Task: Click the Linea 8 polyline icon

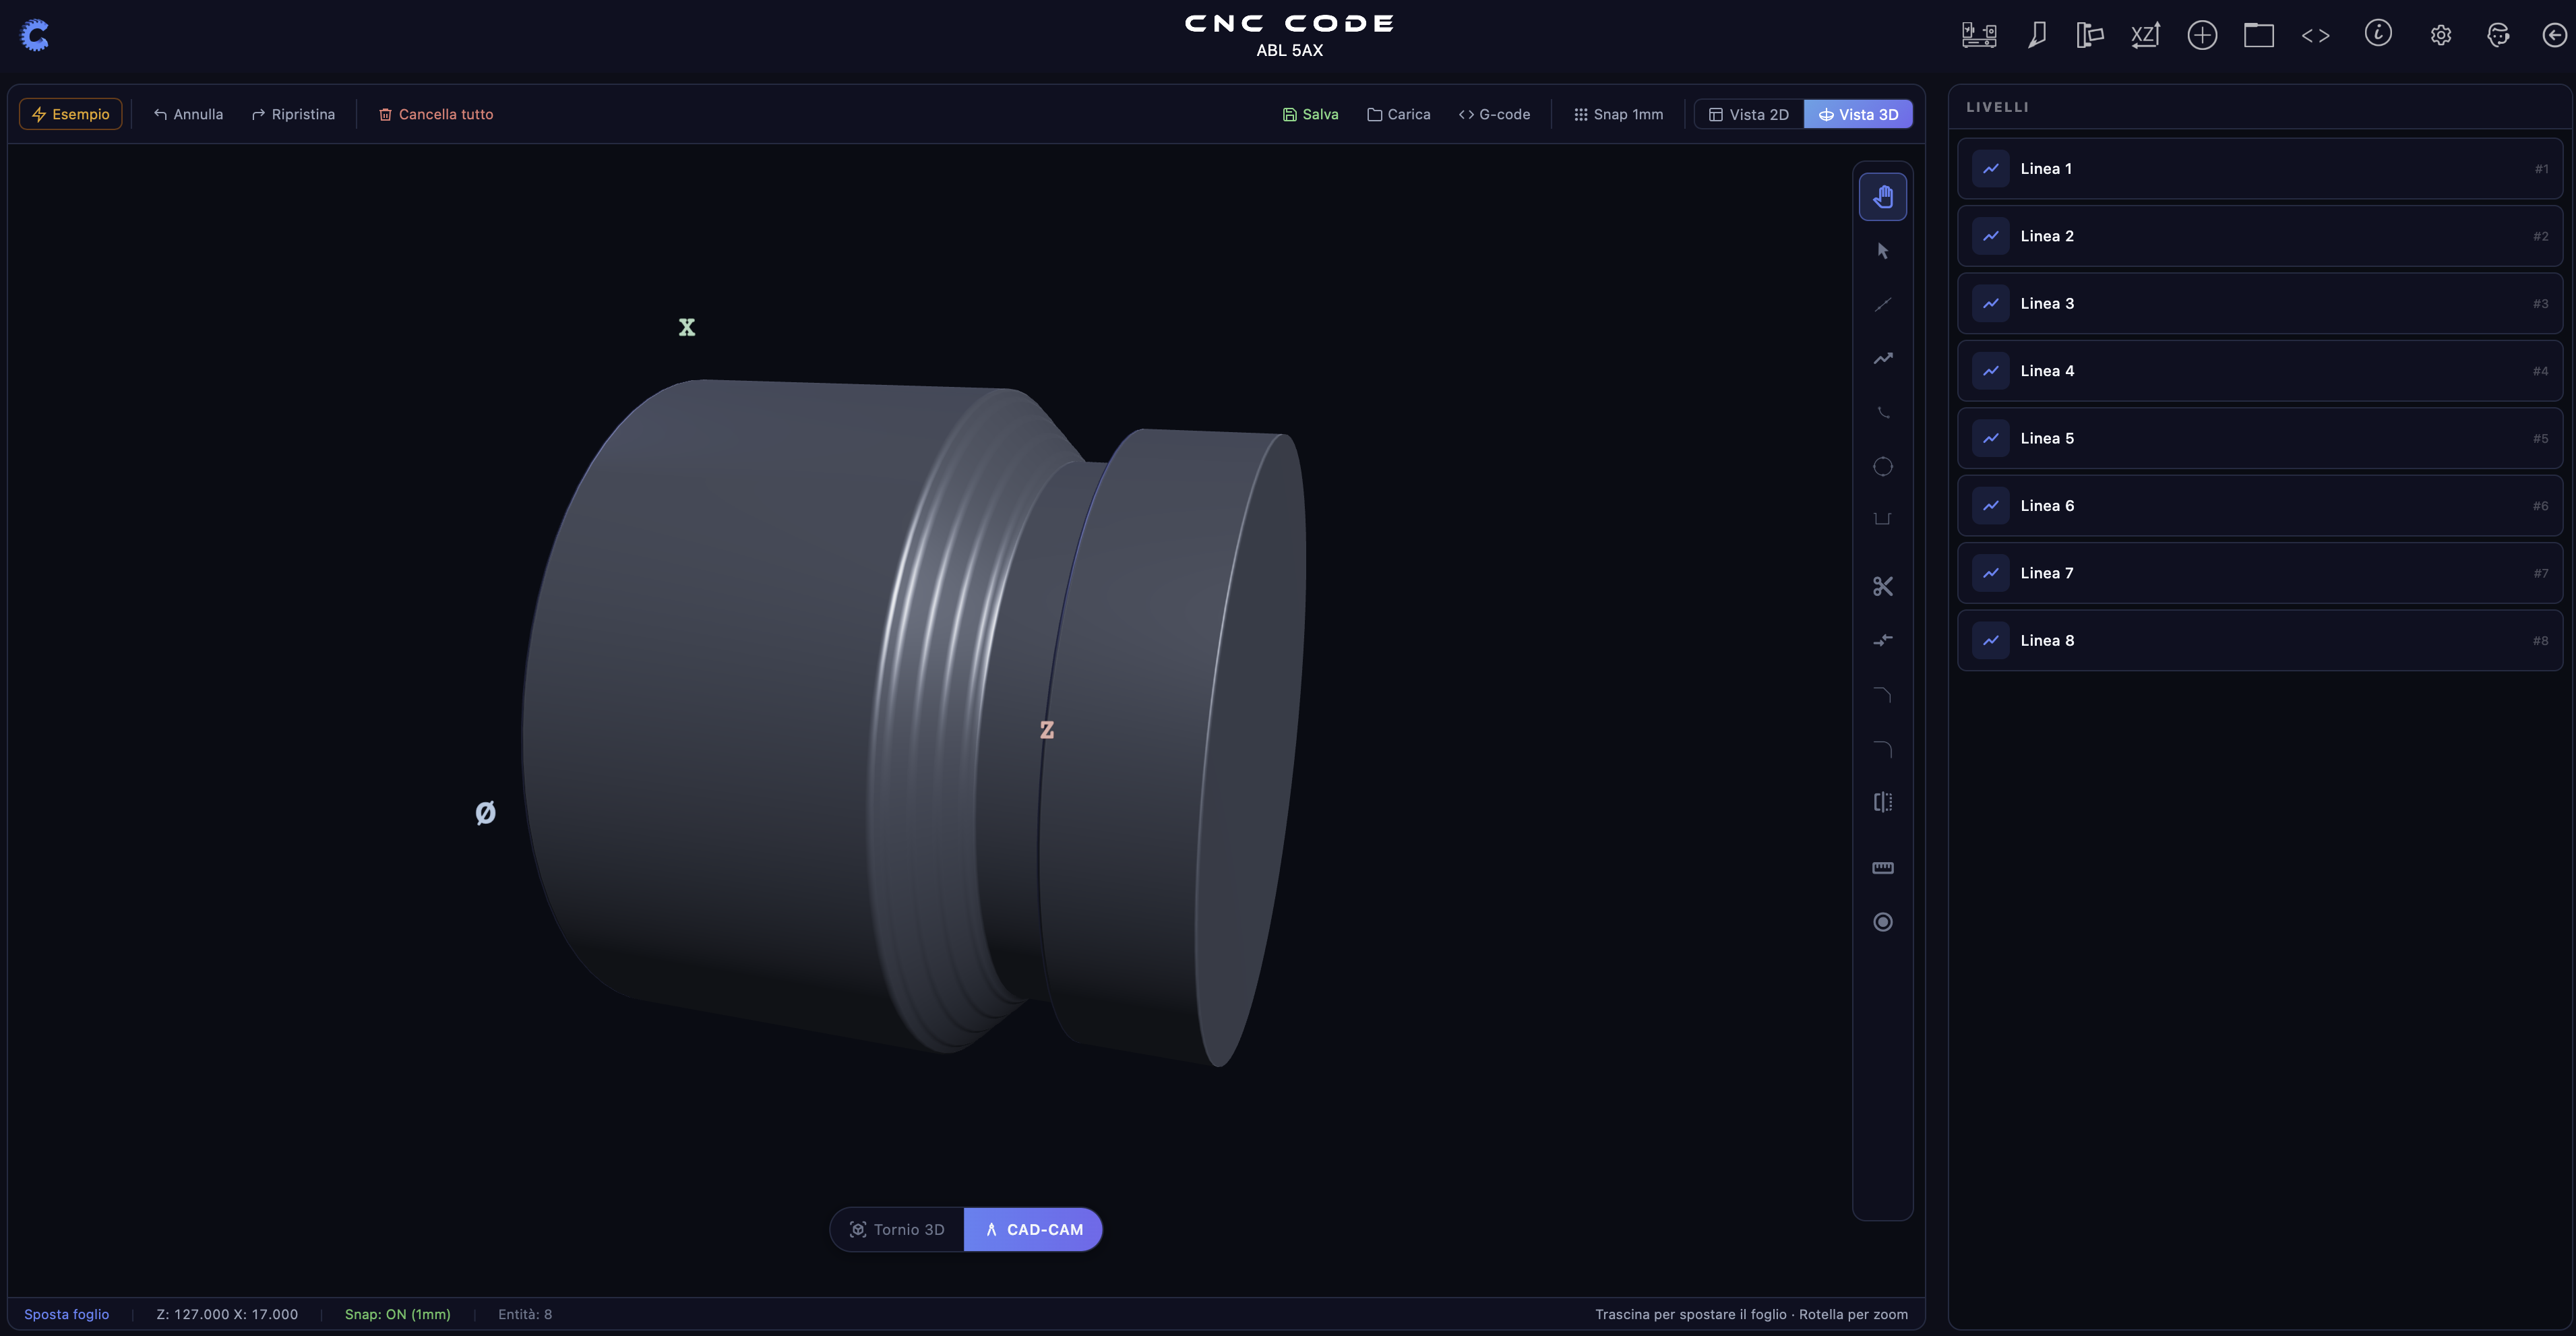Action: 1991,641
